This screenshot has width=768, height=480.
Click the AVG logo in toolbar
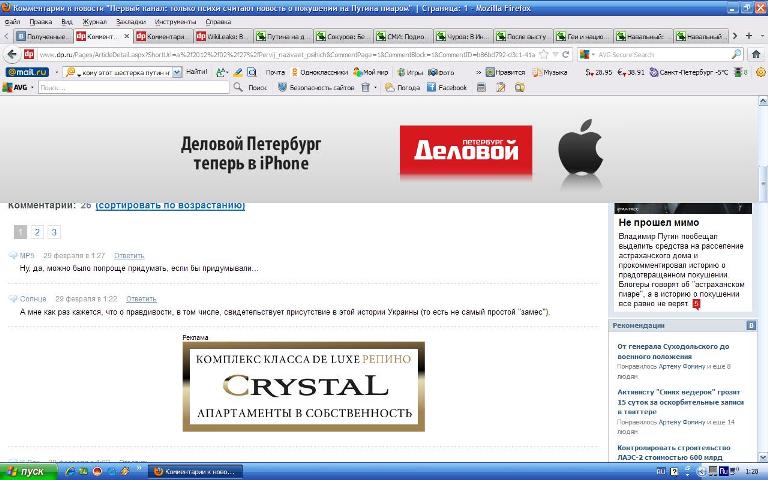[15, 87]
